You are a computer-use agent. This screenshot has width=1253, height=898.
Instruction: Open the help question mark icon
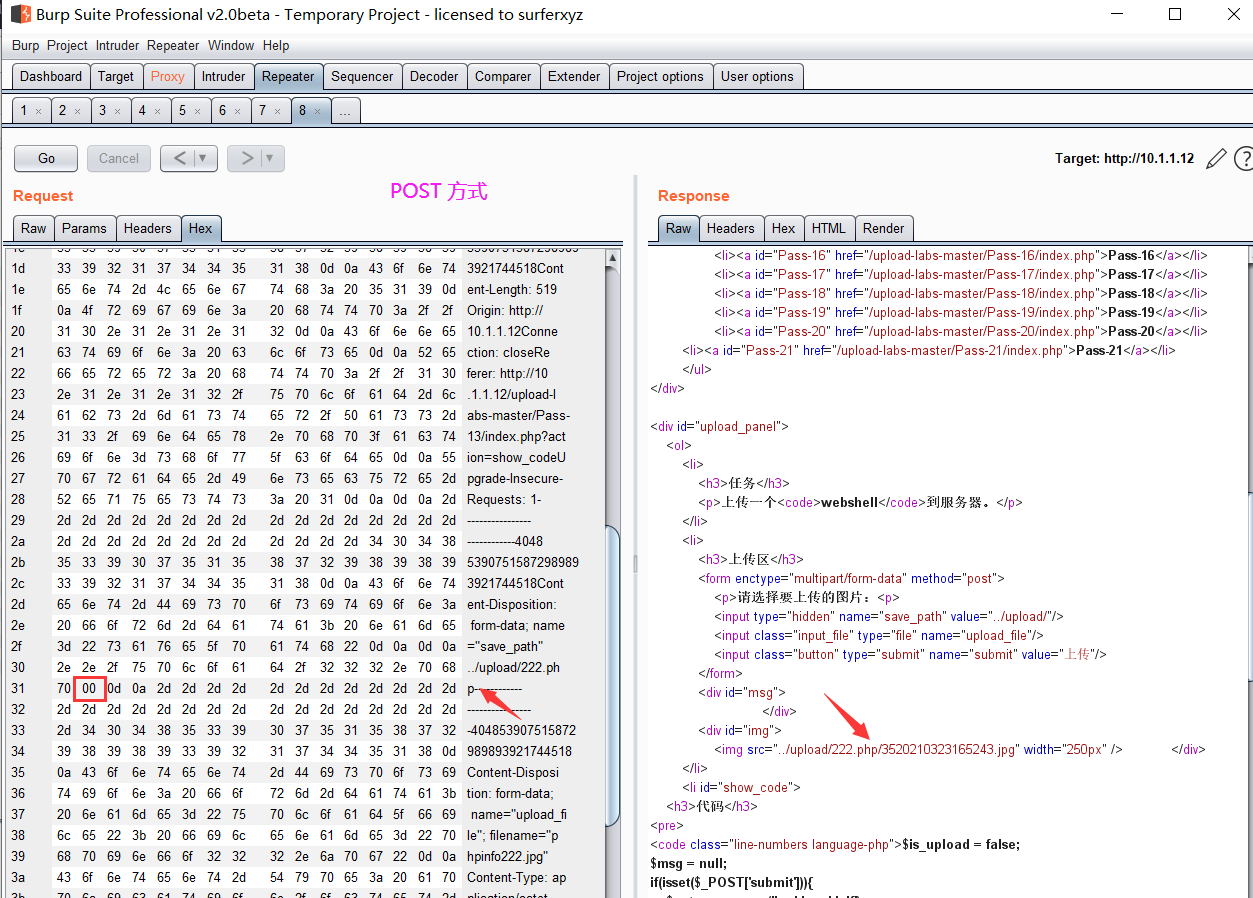[1244, 158]
